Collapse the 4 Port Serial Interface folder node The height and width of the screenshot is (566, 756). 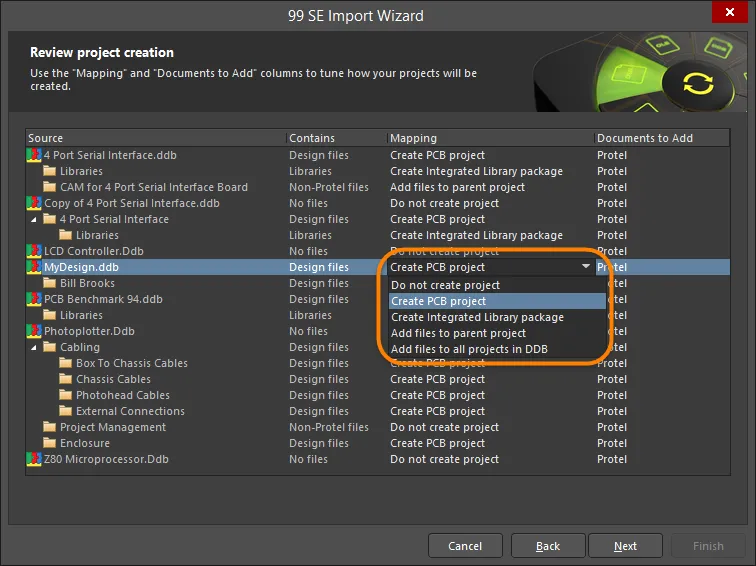point(33,219)
